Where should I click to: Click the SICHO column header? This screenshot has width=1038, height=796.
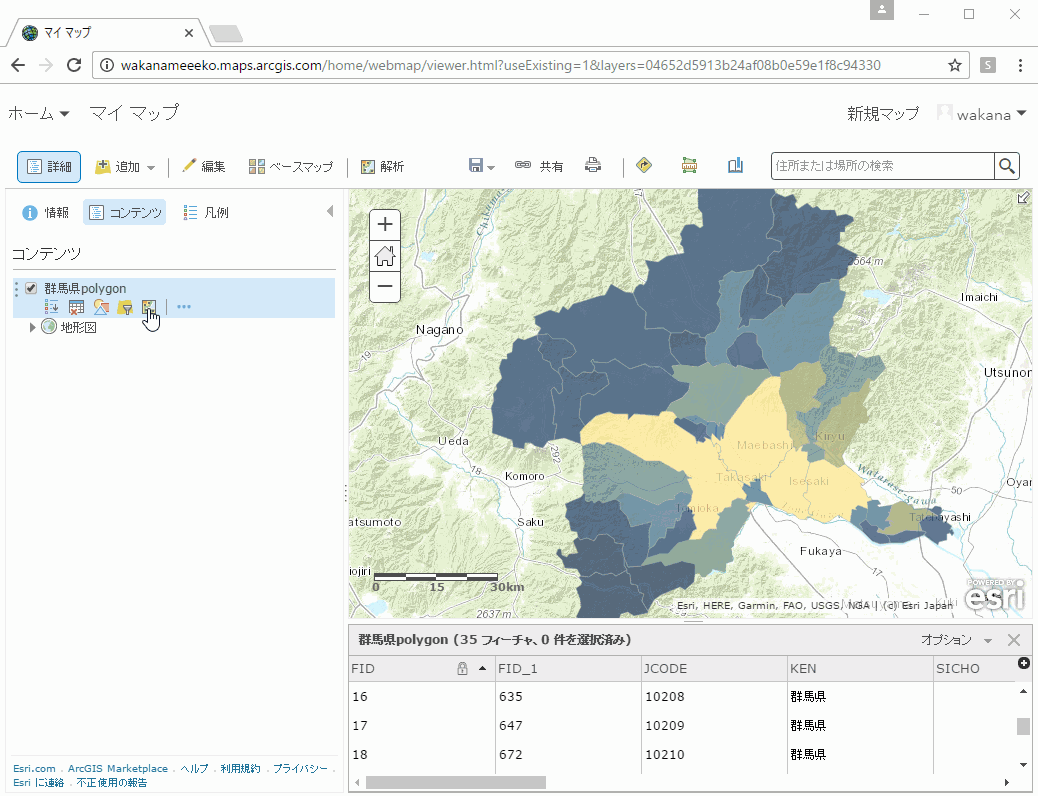pos(974,668)
